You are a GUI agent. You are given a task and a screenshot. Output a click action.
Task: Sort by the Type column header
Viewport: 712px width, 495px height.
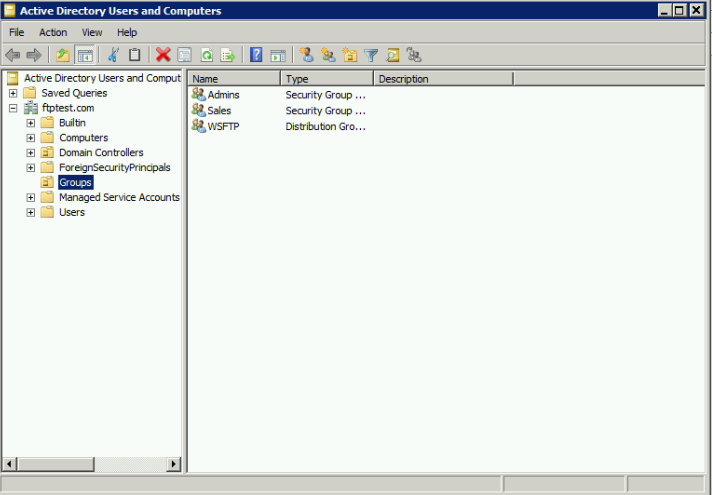(327, 79)
